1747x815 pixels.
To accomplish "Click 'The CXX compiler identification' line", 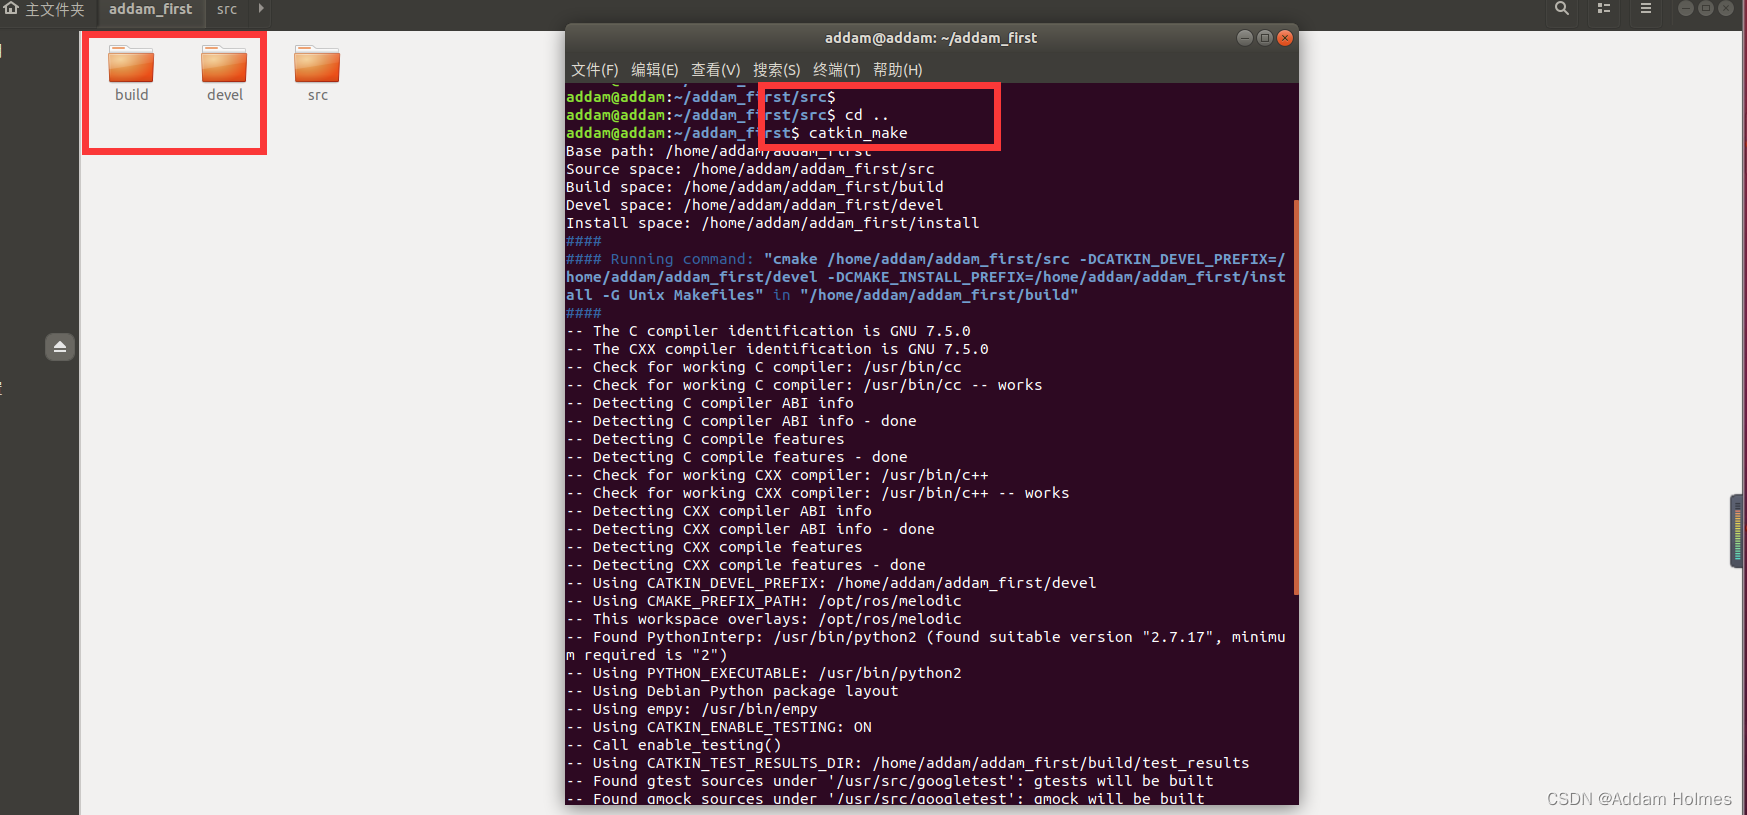I will click(777, 349).
